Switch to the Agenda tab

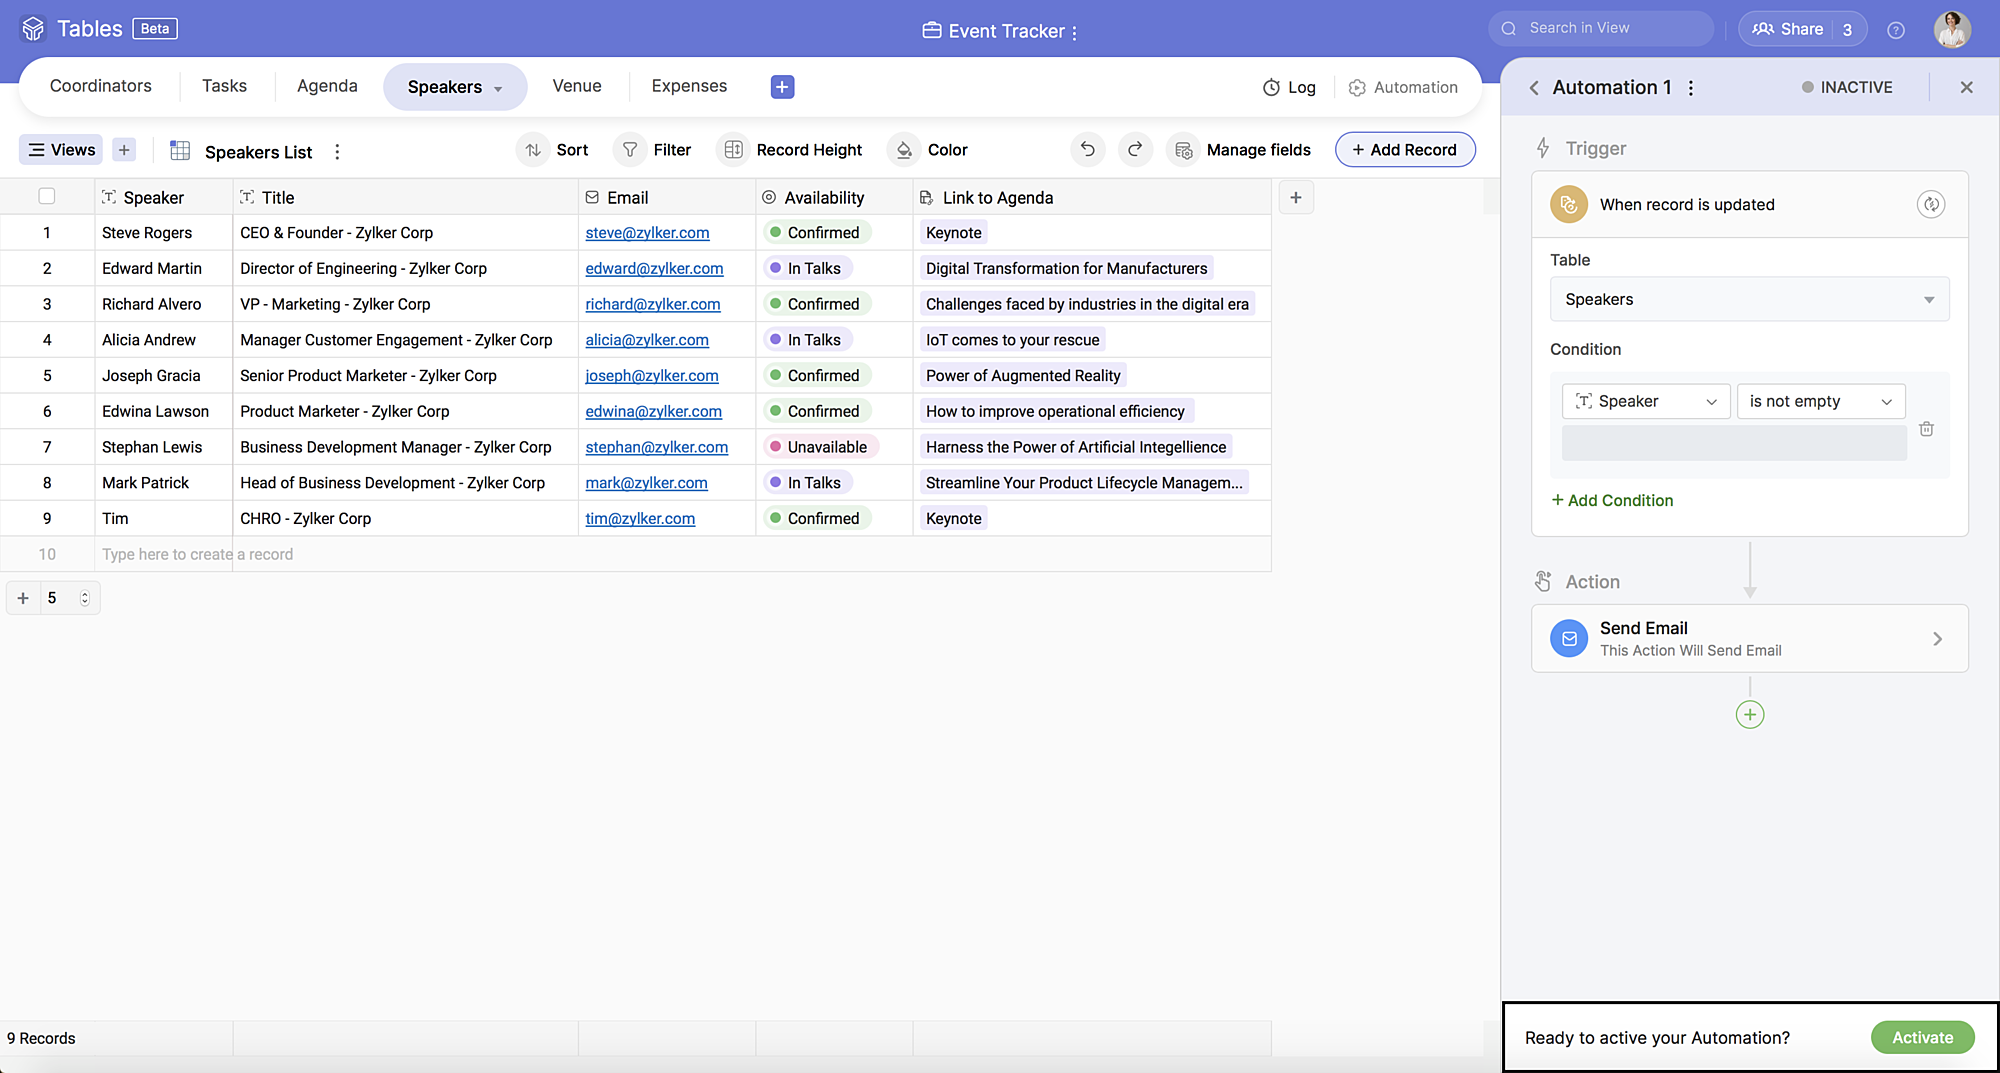[327, 87]
